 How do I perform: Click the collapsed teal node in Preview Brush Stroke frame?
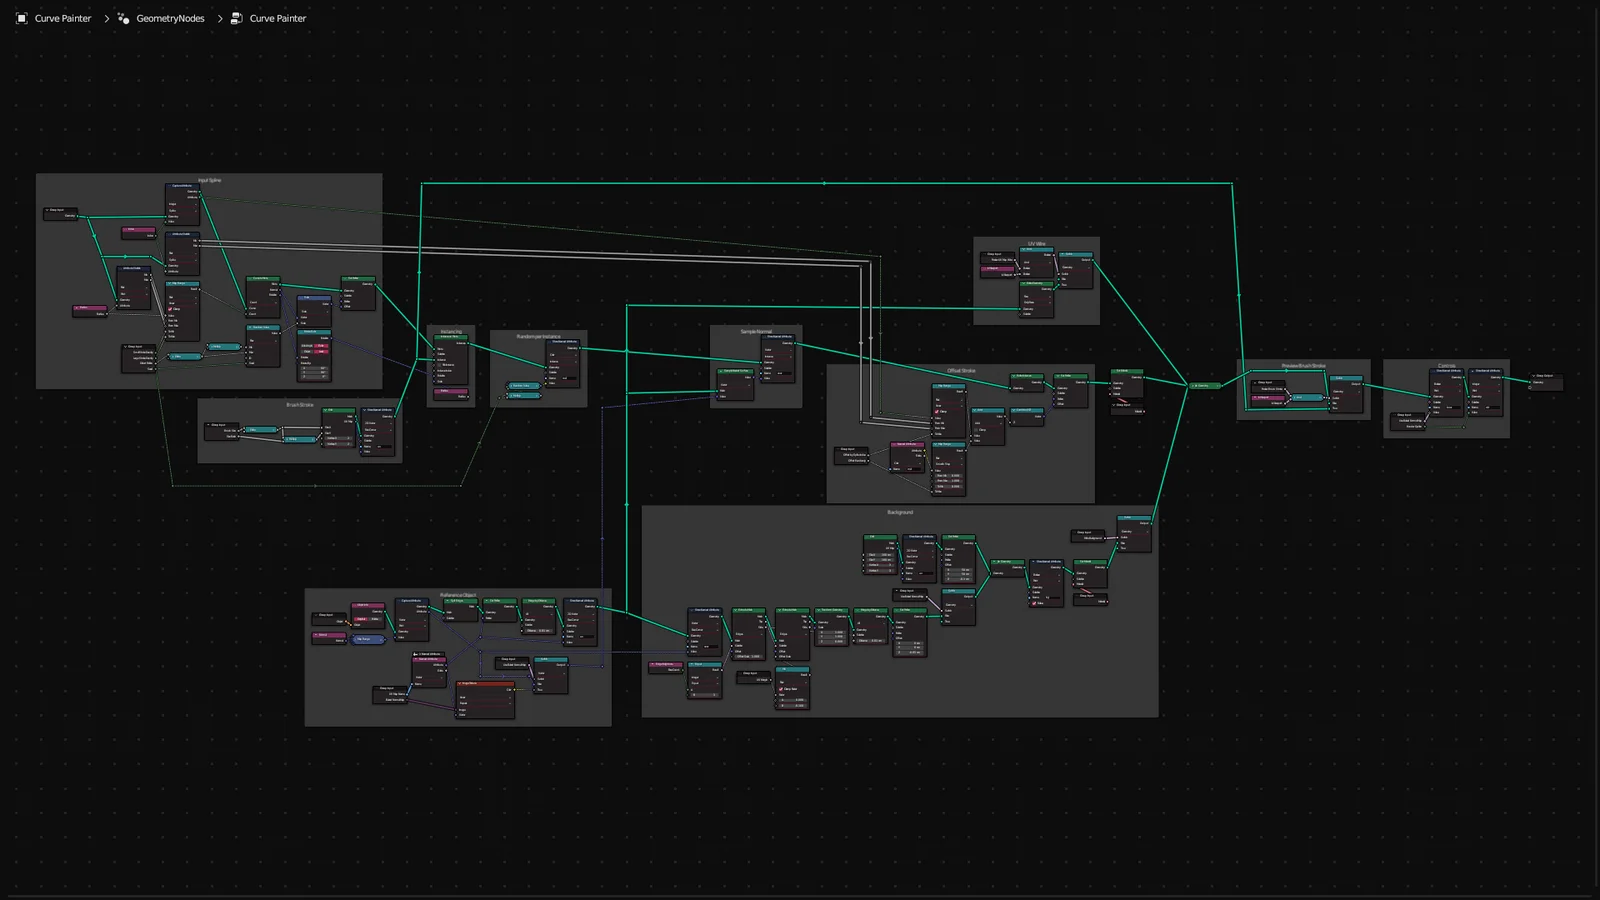click(1306, 397)
